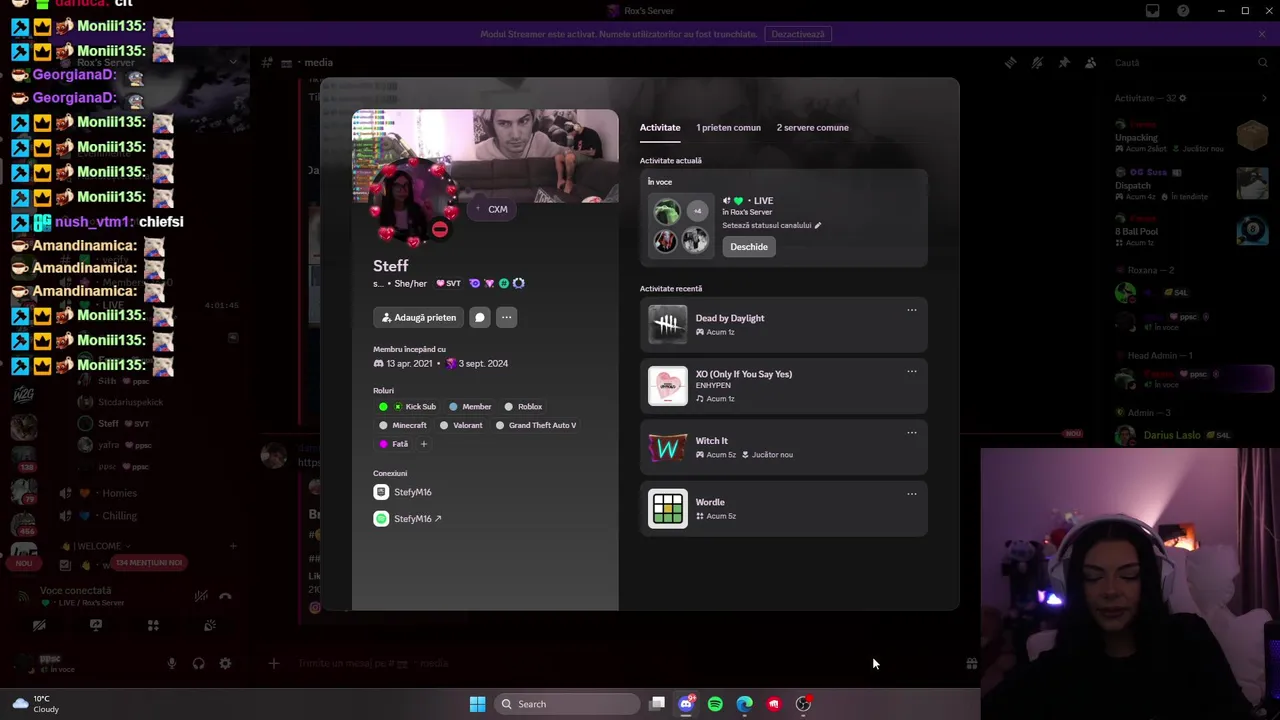Image resolution: width=1280 pixels, height=720 pixels.
Task: Open user settings gear icon
Action: point(225,663)
